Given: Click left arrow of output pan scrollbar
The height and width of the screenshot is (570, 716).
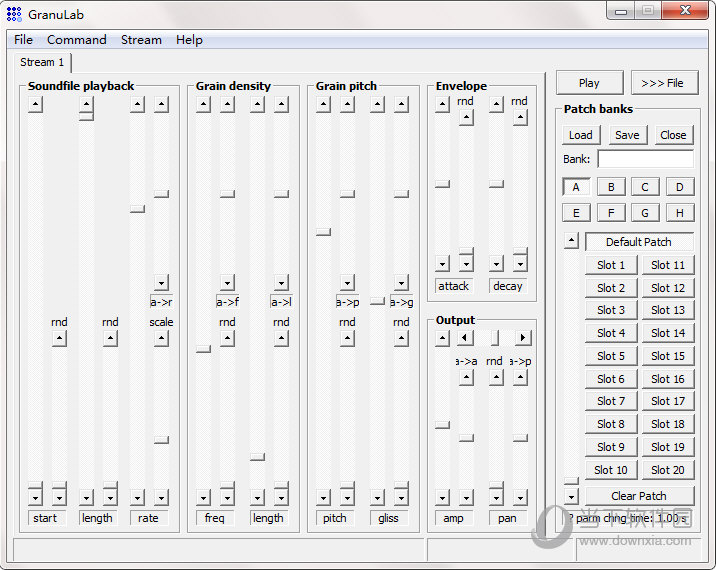Looking at the screenshot, I should [x=465, y=338].
